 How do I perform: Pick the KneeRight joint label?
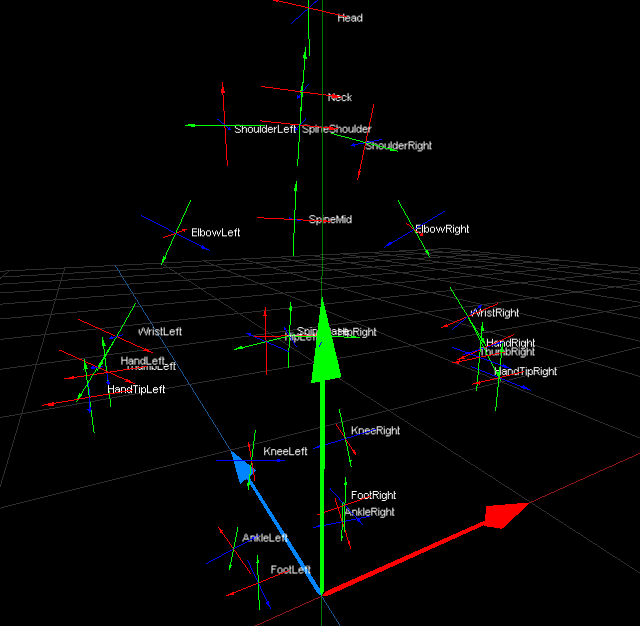(375, 431)
